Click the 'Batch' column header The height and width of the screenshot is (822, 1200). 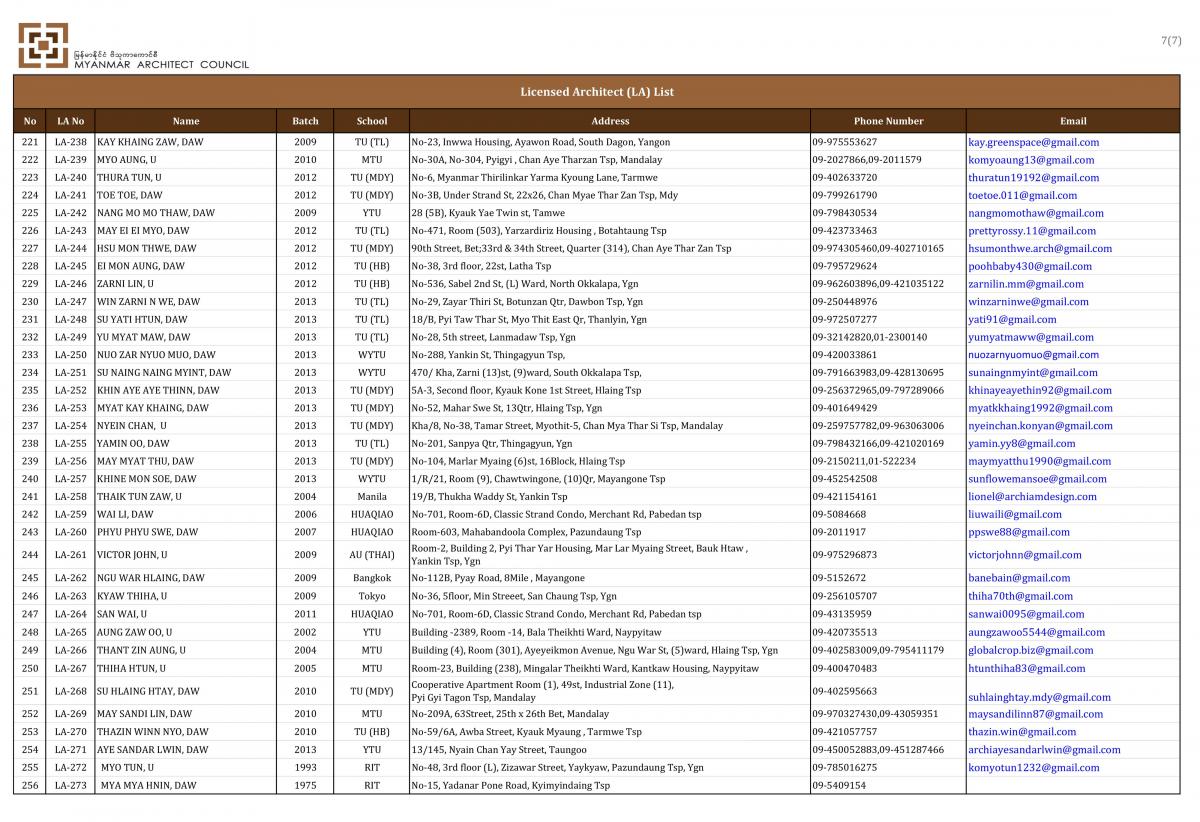(305, 121)
